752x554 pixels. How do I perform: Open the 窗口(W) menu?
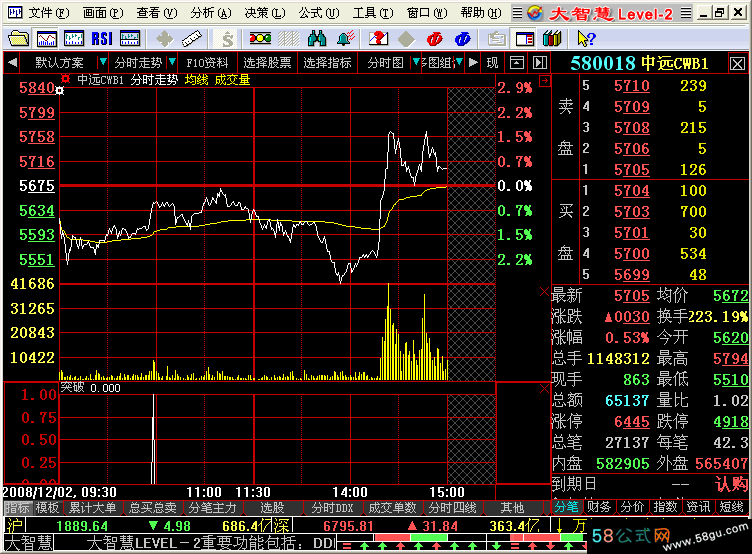(427, 13)
